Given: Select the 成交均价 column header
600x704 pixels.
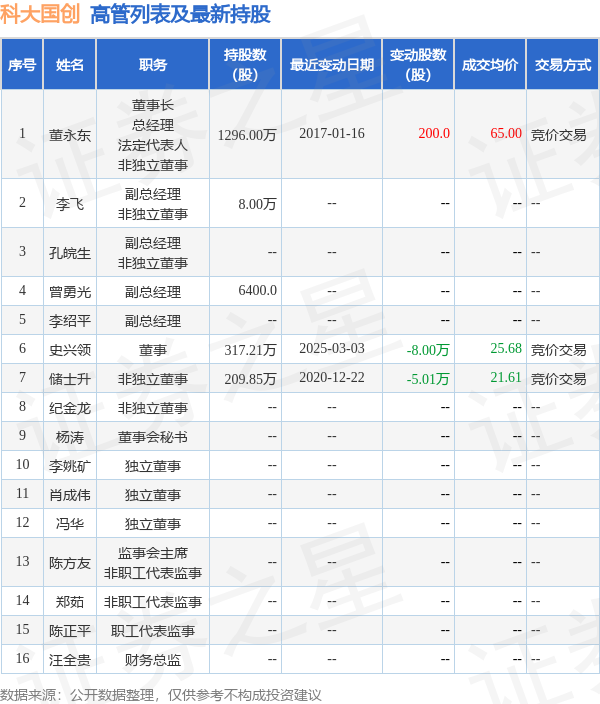Looking at the screenshot, I should (490, 65).
